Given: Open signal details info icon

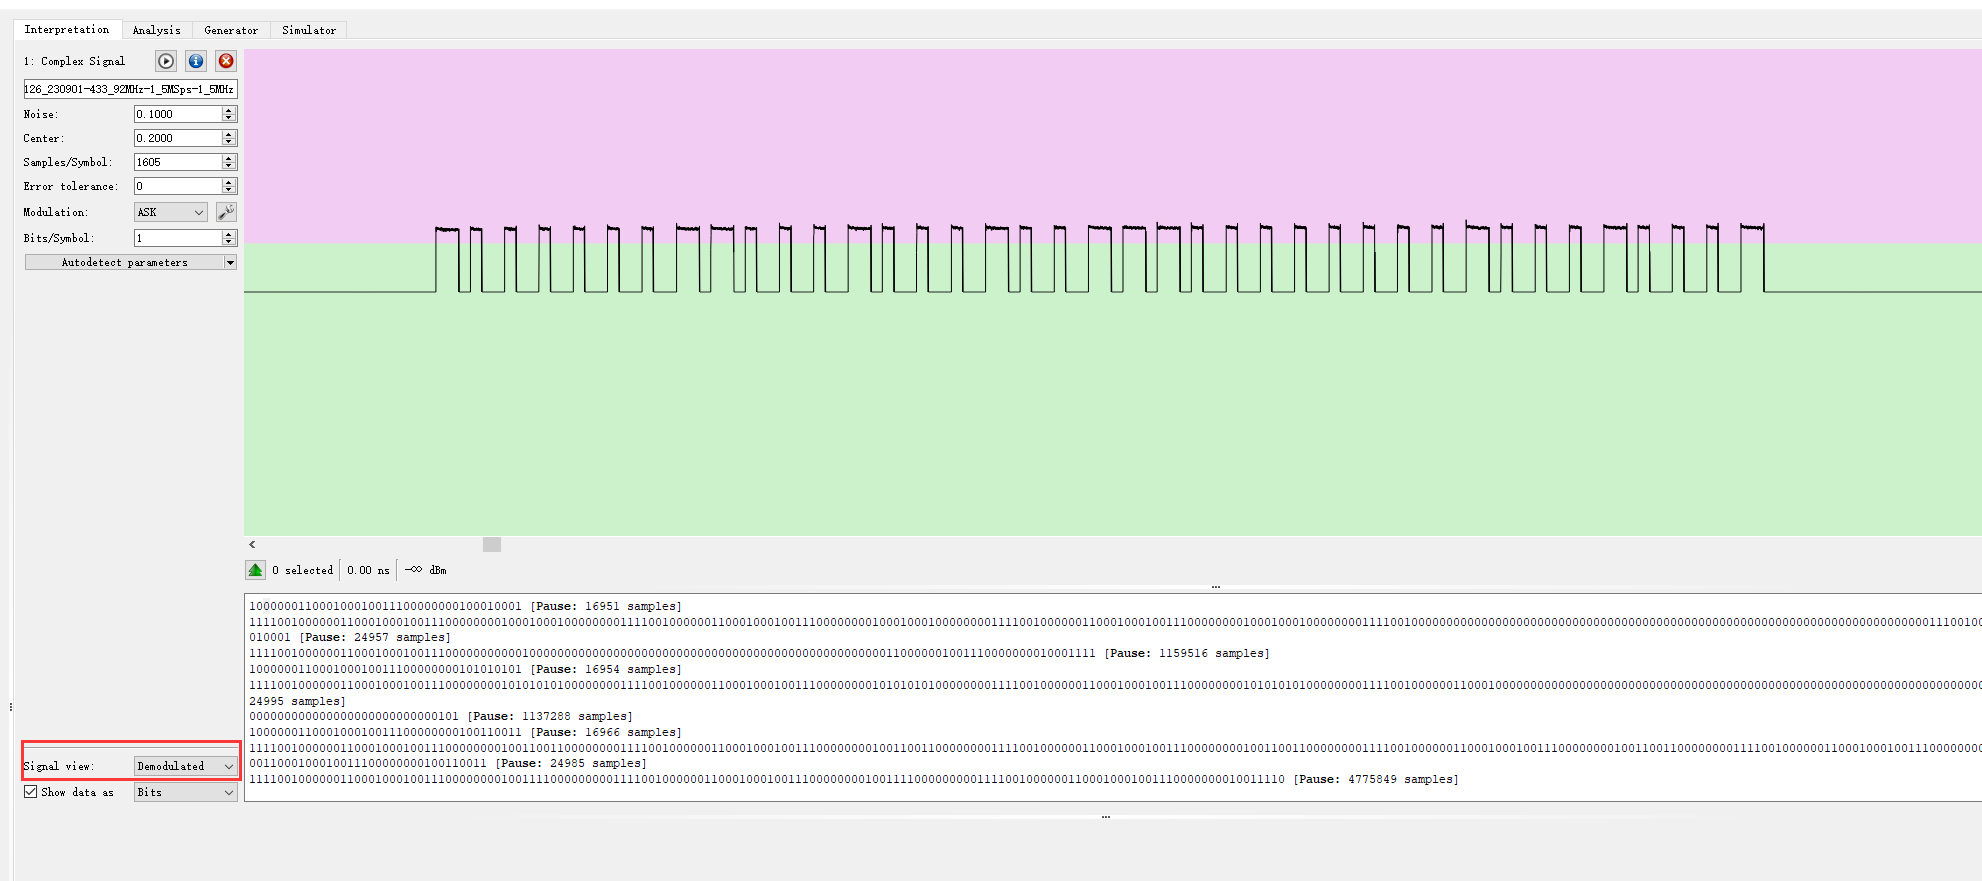Looking at the screenshot, I should tap(196, 61).
